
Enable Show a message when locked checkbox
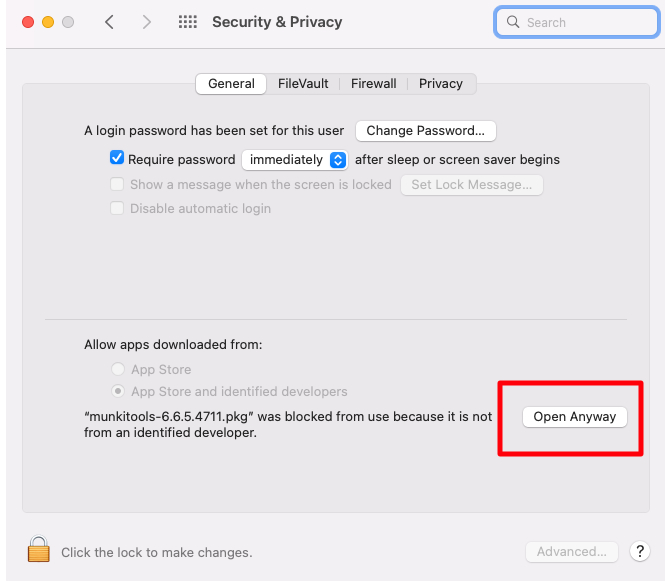click(x=117, y=184)
